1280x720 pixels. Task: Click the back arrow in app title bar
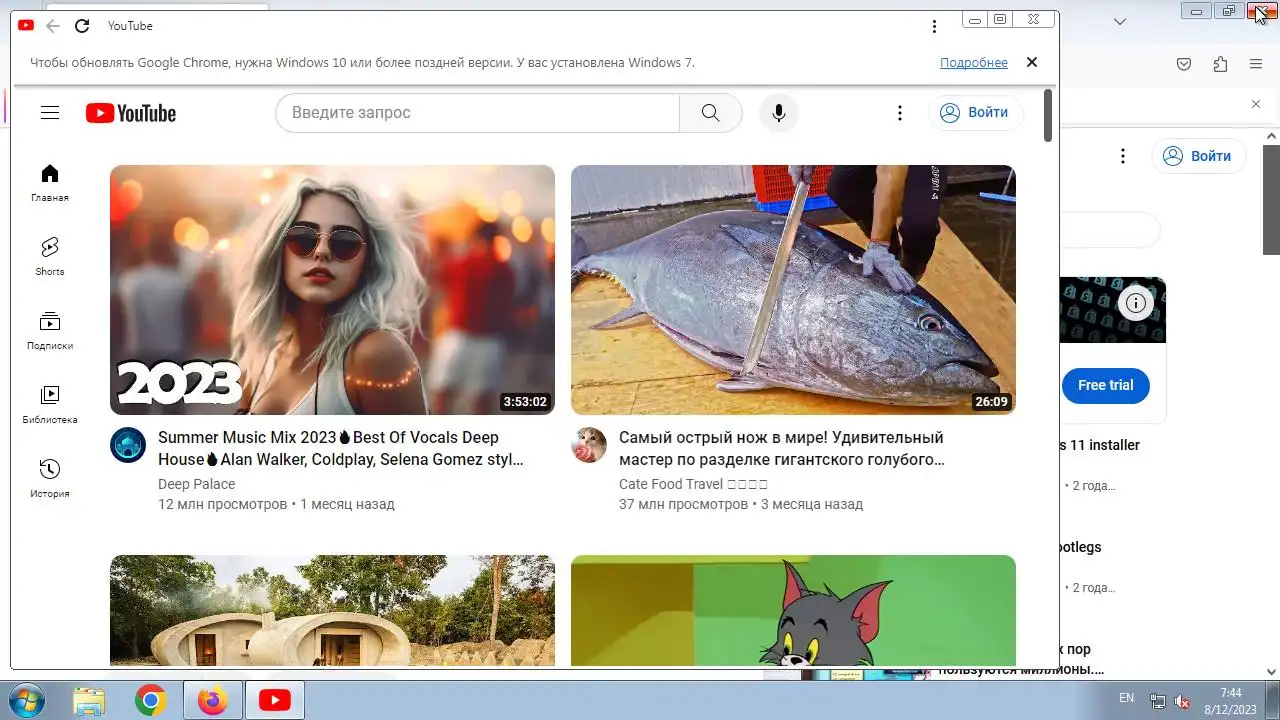pos(53,26)
